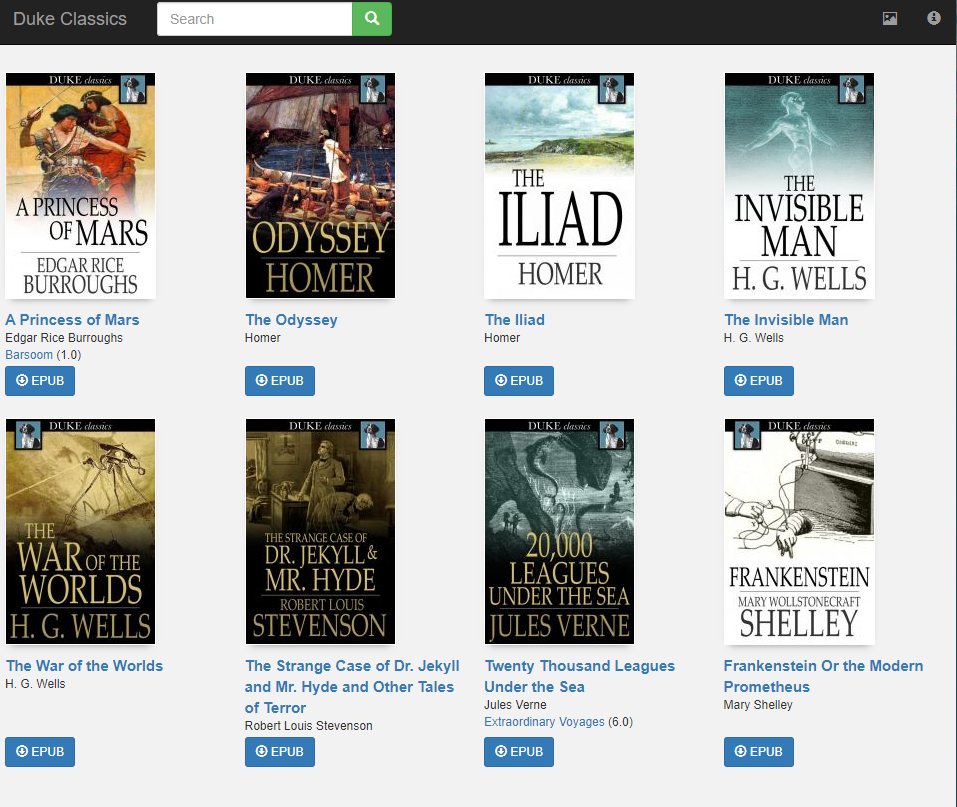Click the image gallery icon in header

[890, 18]
